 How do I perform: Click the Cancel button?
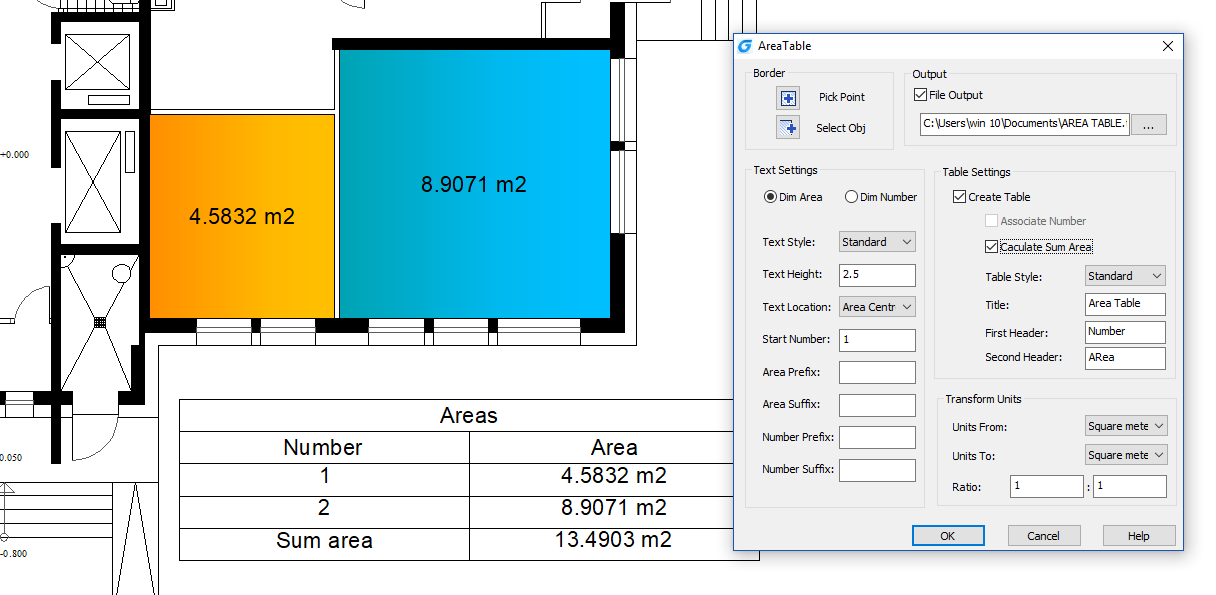(x=1043, y=536)
